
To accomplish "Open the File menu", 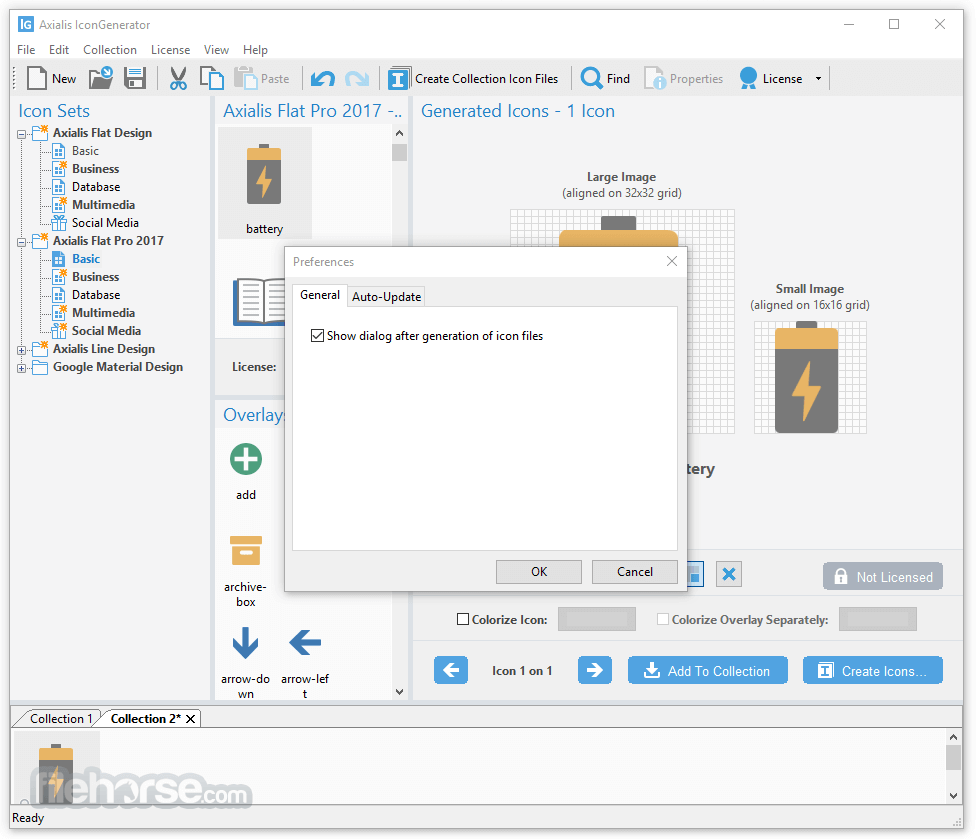I will [26, 50].
